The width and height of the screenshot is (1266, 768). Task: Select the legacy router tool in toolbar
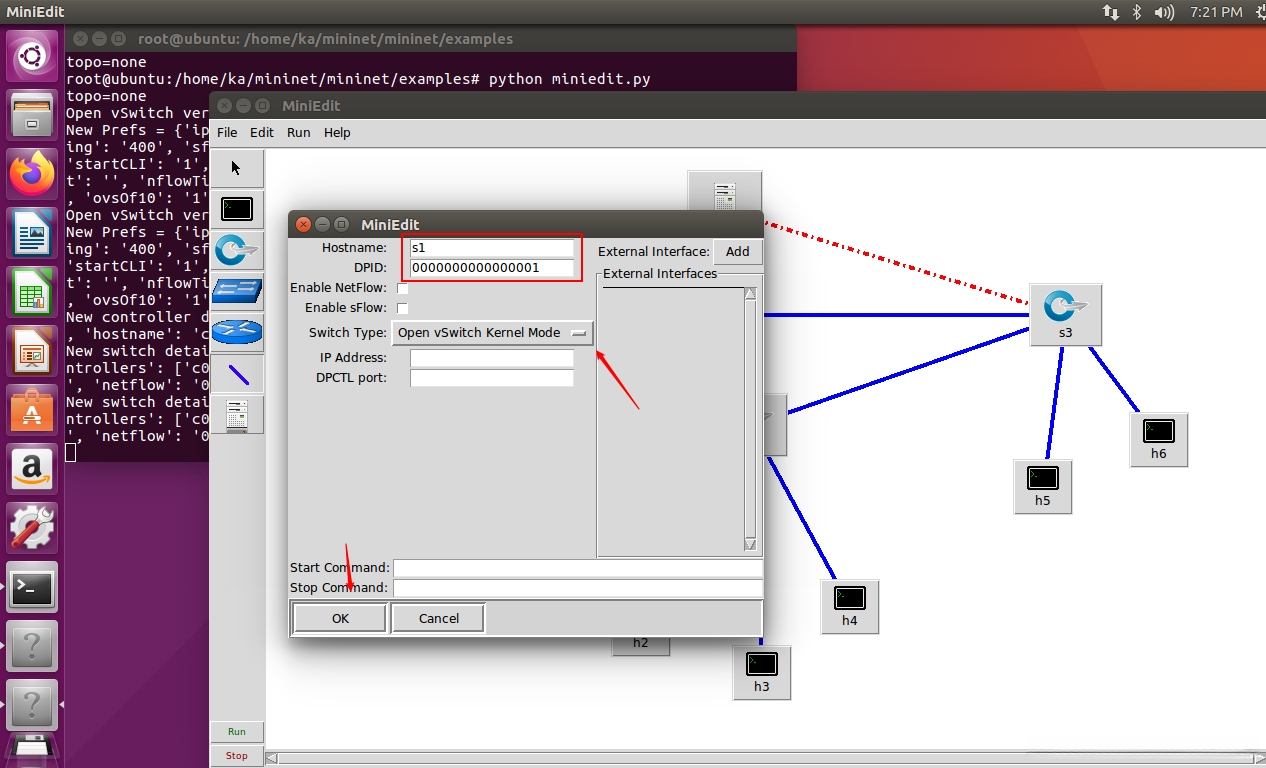tap(237, 332)
